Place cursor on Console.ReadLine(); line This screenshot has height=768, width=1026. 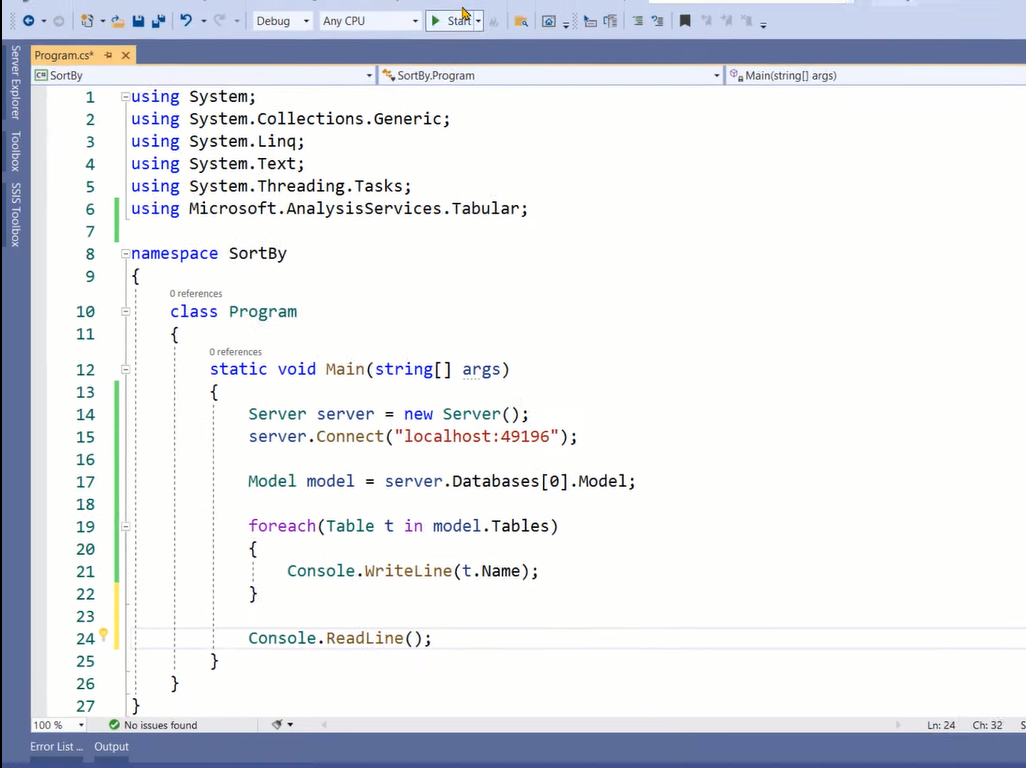pyautogui.click(x=340, y=638)
